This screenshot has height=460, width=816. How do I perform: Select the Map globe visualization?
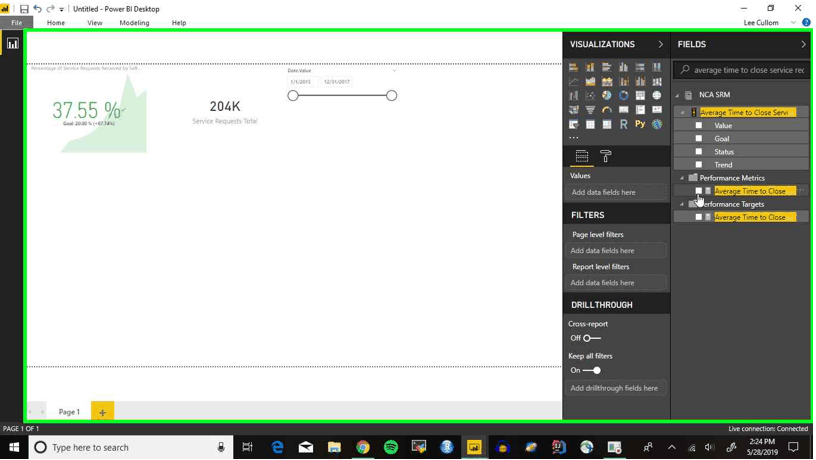point(657,96)
